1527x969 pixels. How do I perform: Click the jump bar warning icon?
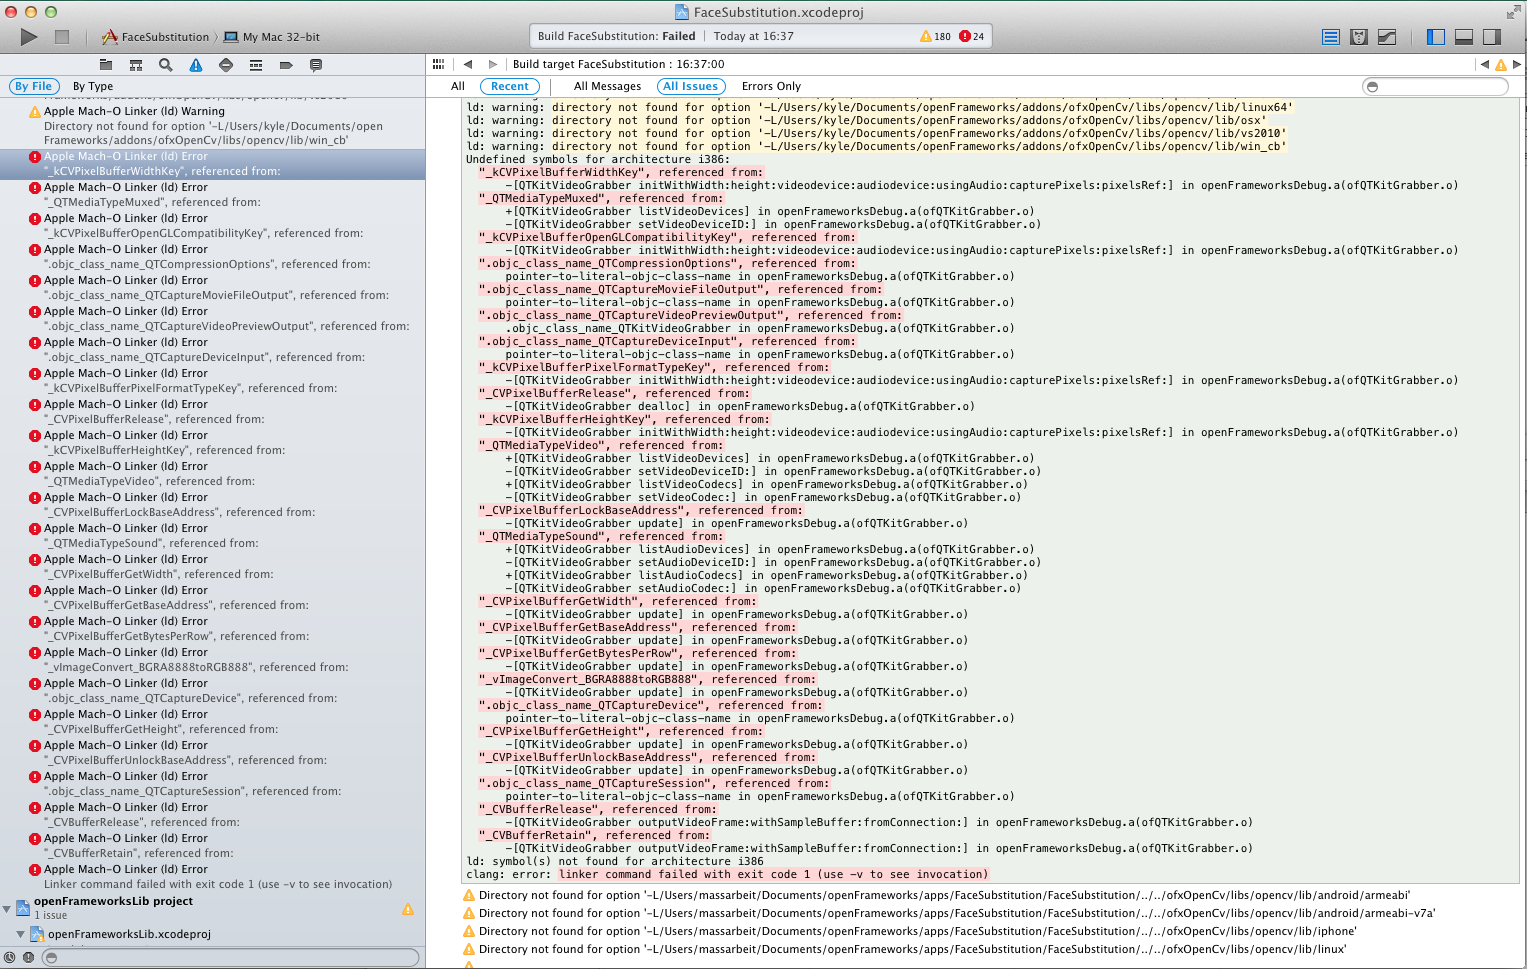click(x=1500, y=65)
